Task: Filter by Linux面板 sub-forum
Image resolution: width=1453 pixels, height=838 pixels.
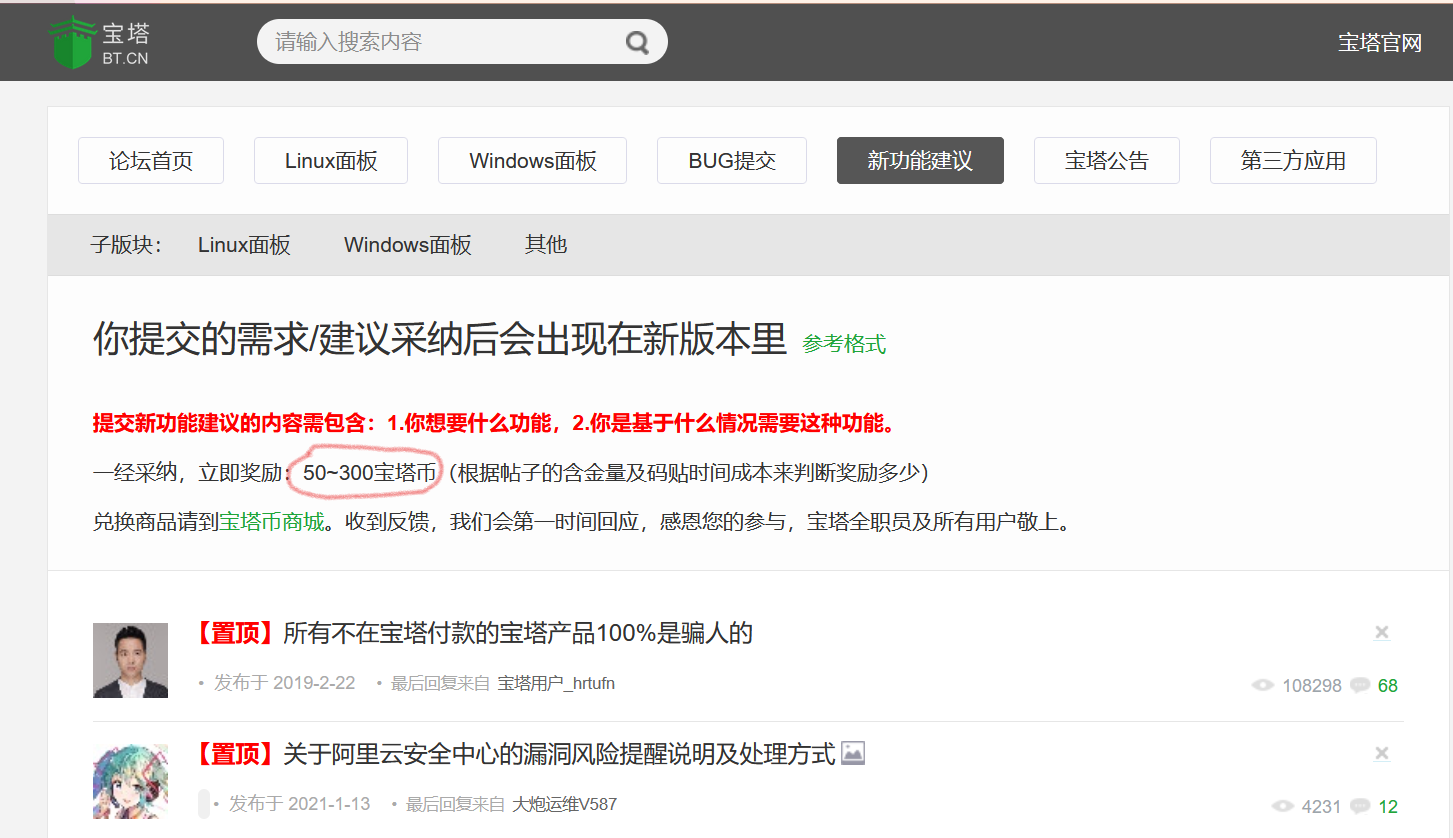Action: point(244,245)
